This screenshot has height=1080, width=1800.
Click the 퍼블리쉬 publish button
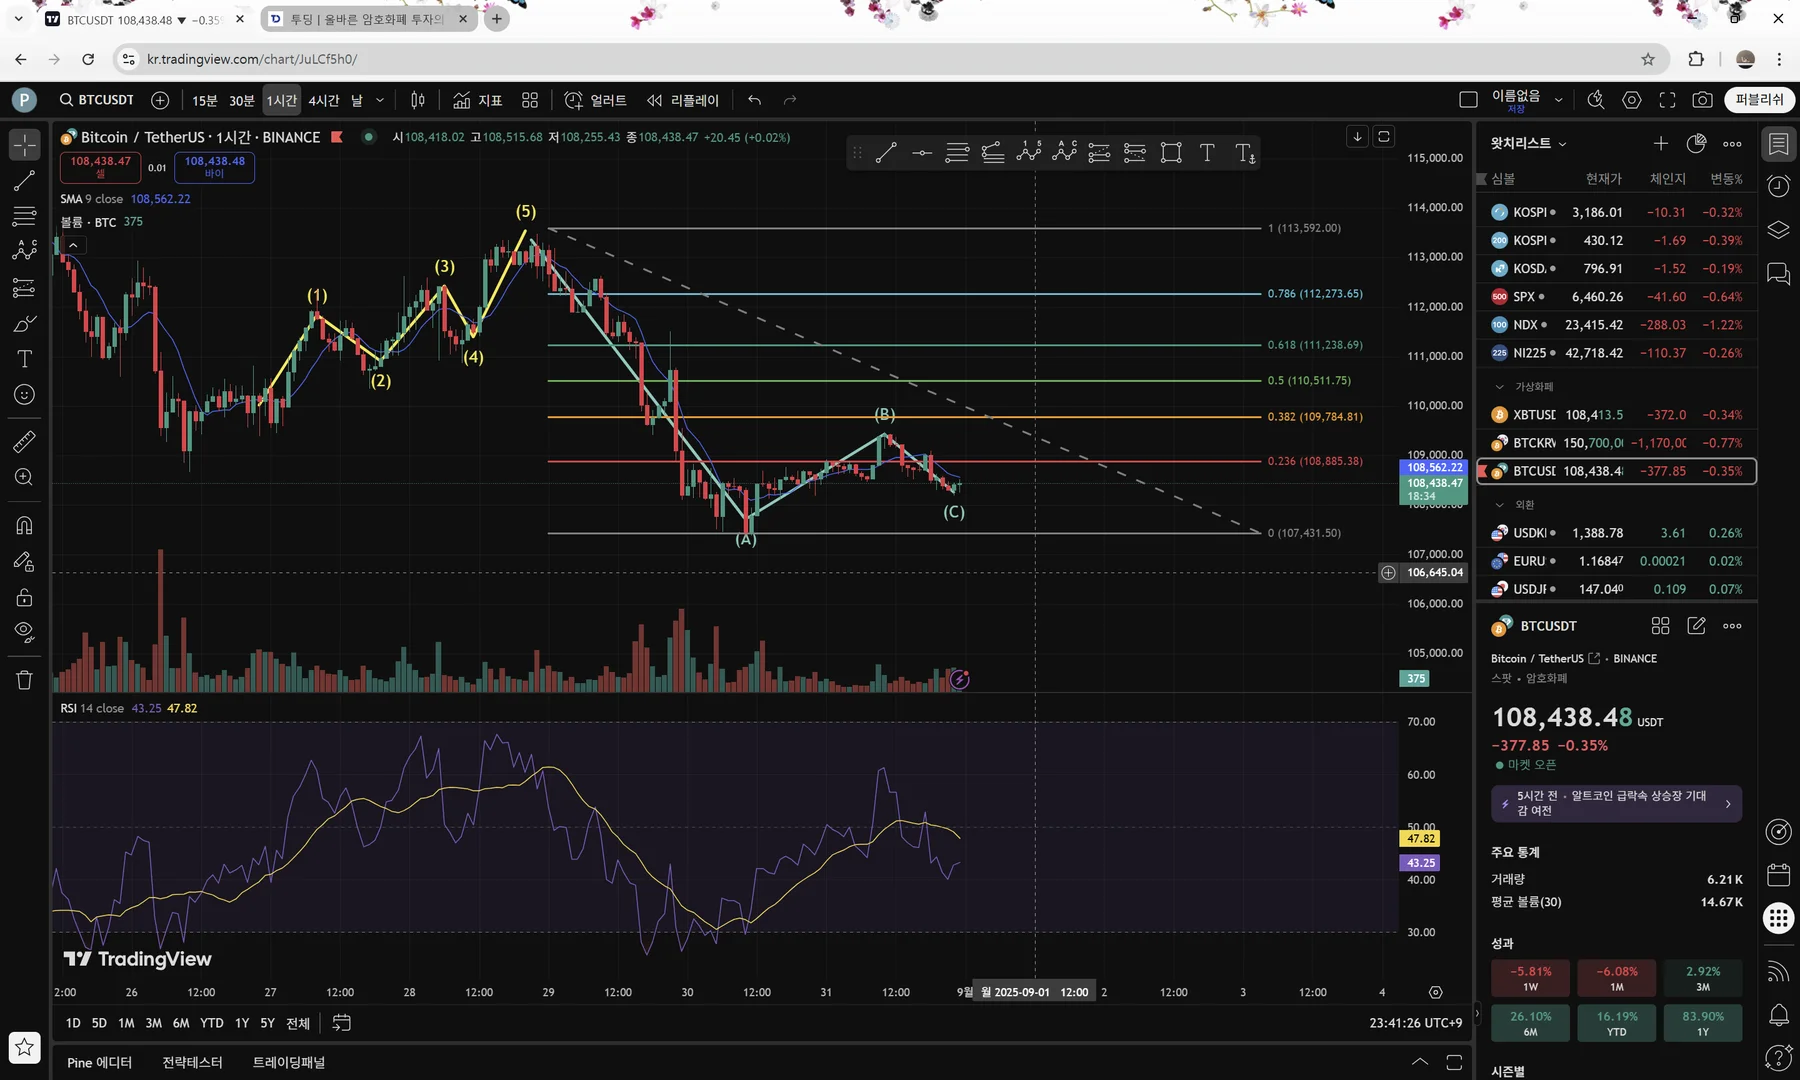pyautogui.click(x=1759, y=100)
